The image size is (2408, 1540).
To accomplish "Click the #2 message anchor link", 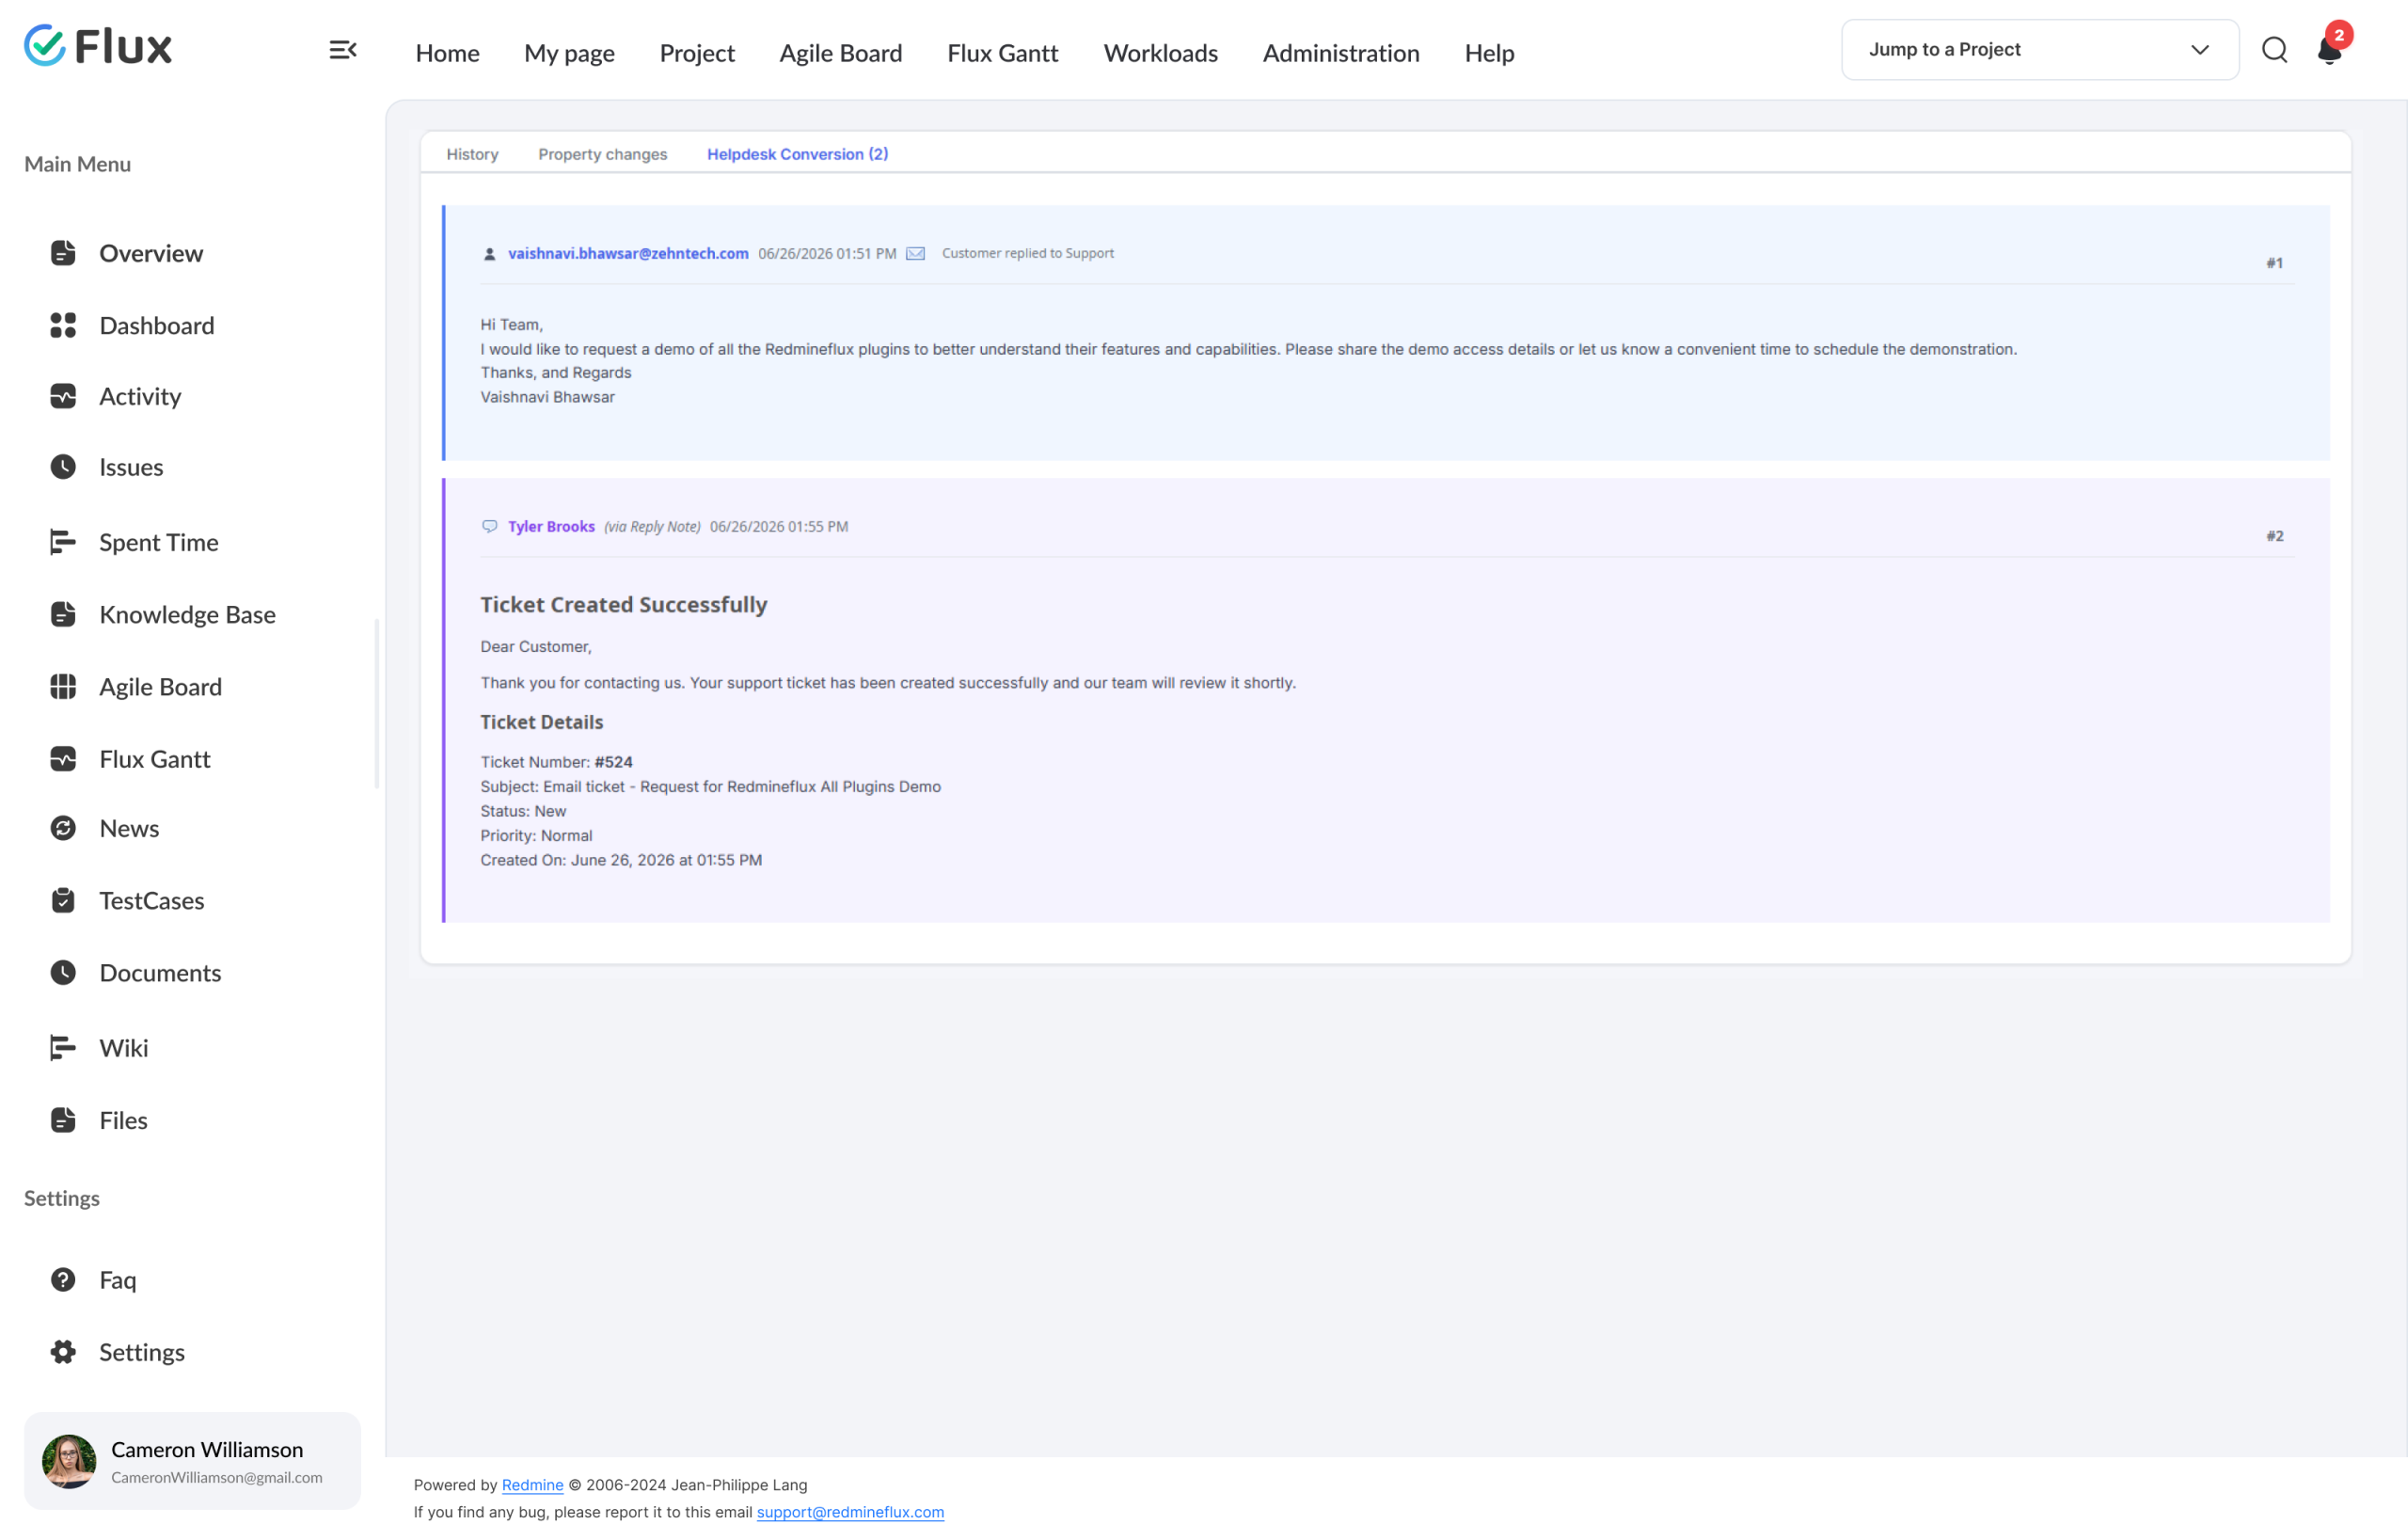I will click(2274, 536).
